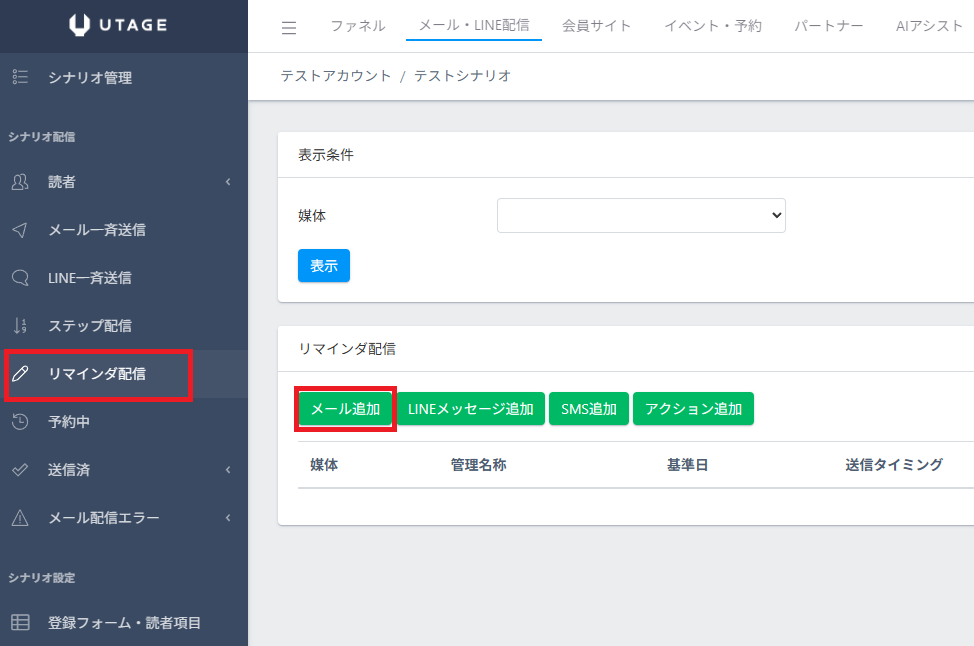The width and height of the screenshot is (974, 646).
Task: Click the 予約中 clock icon
Action: point(20,422)
